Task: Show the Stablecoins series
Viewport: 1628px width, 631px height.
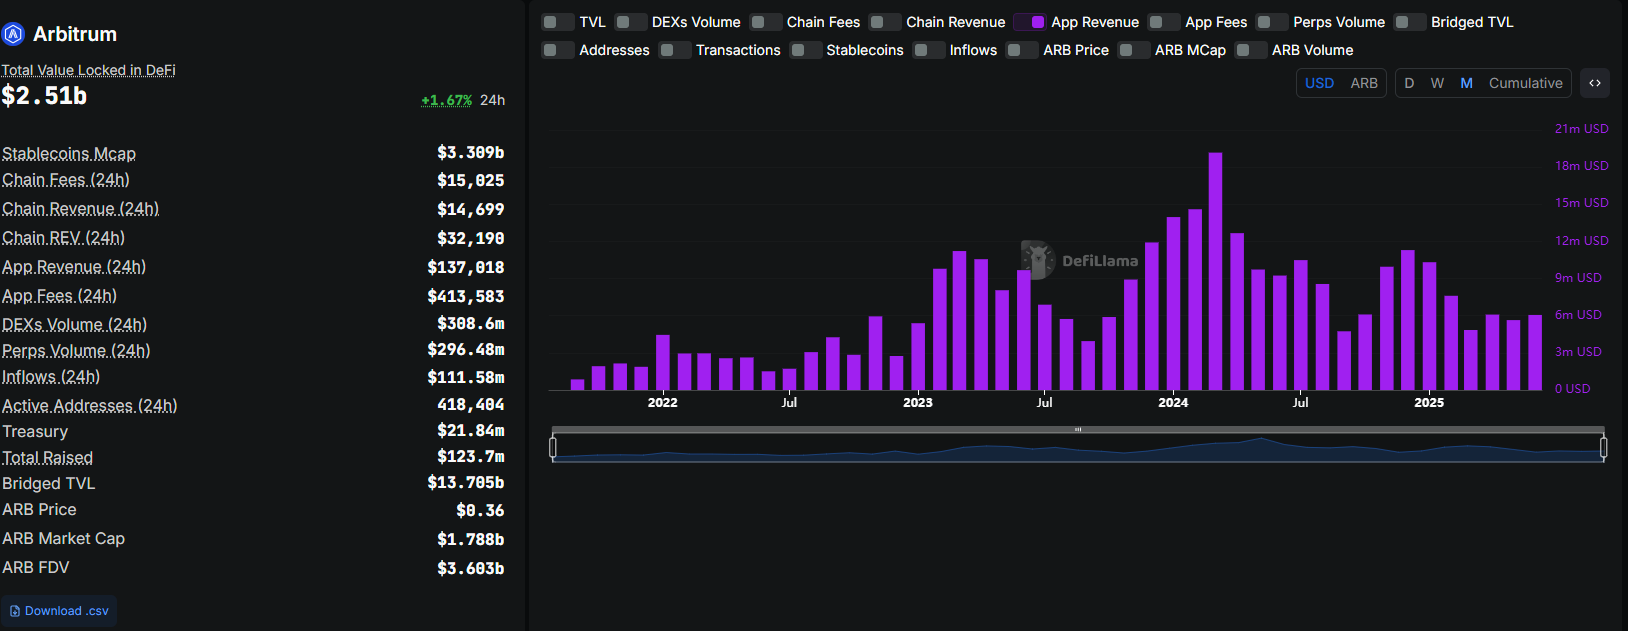Action: (805, 50)
